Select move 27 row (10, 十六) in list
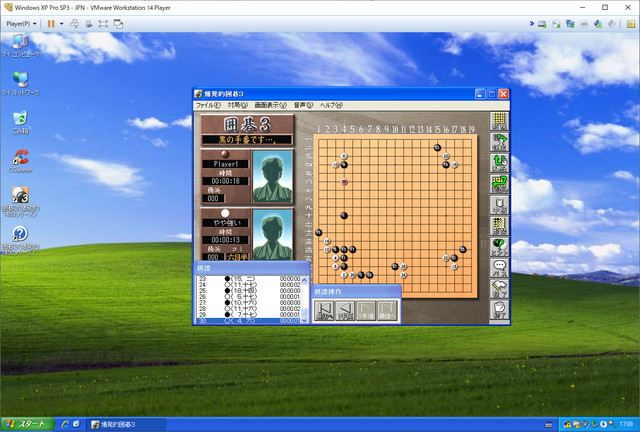The height and width of the screenshot is (432, 640). coord(249,303)
